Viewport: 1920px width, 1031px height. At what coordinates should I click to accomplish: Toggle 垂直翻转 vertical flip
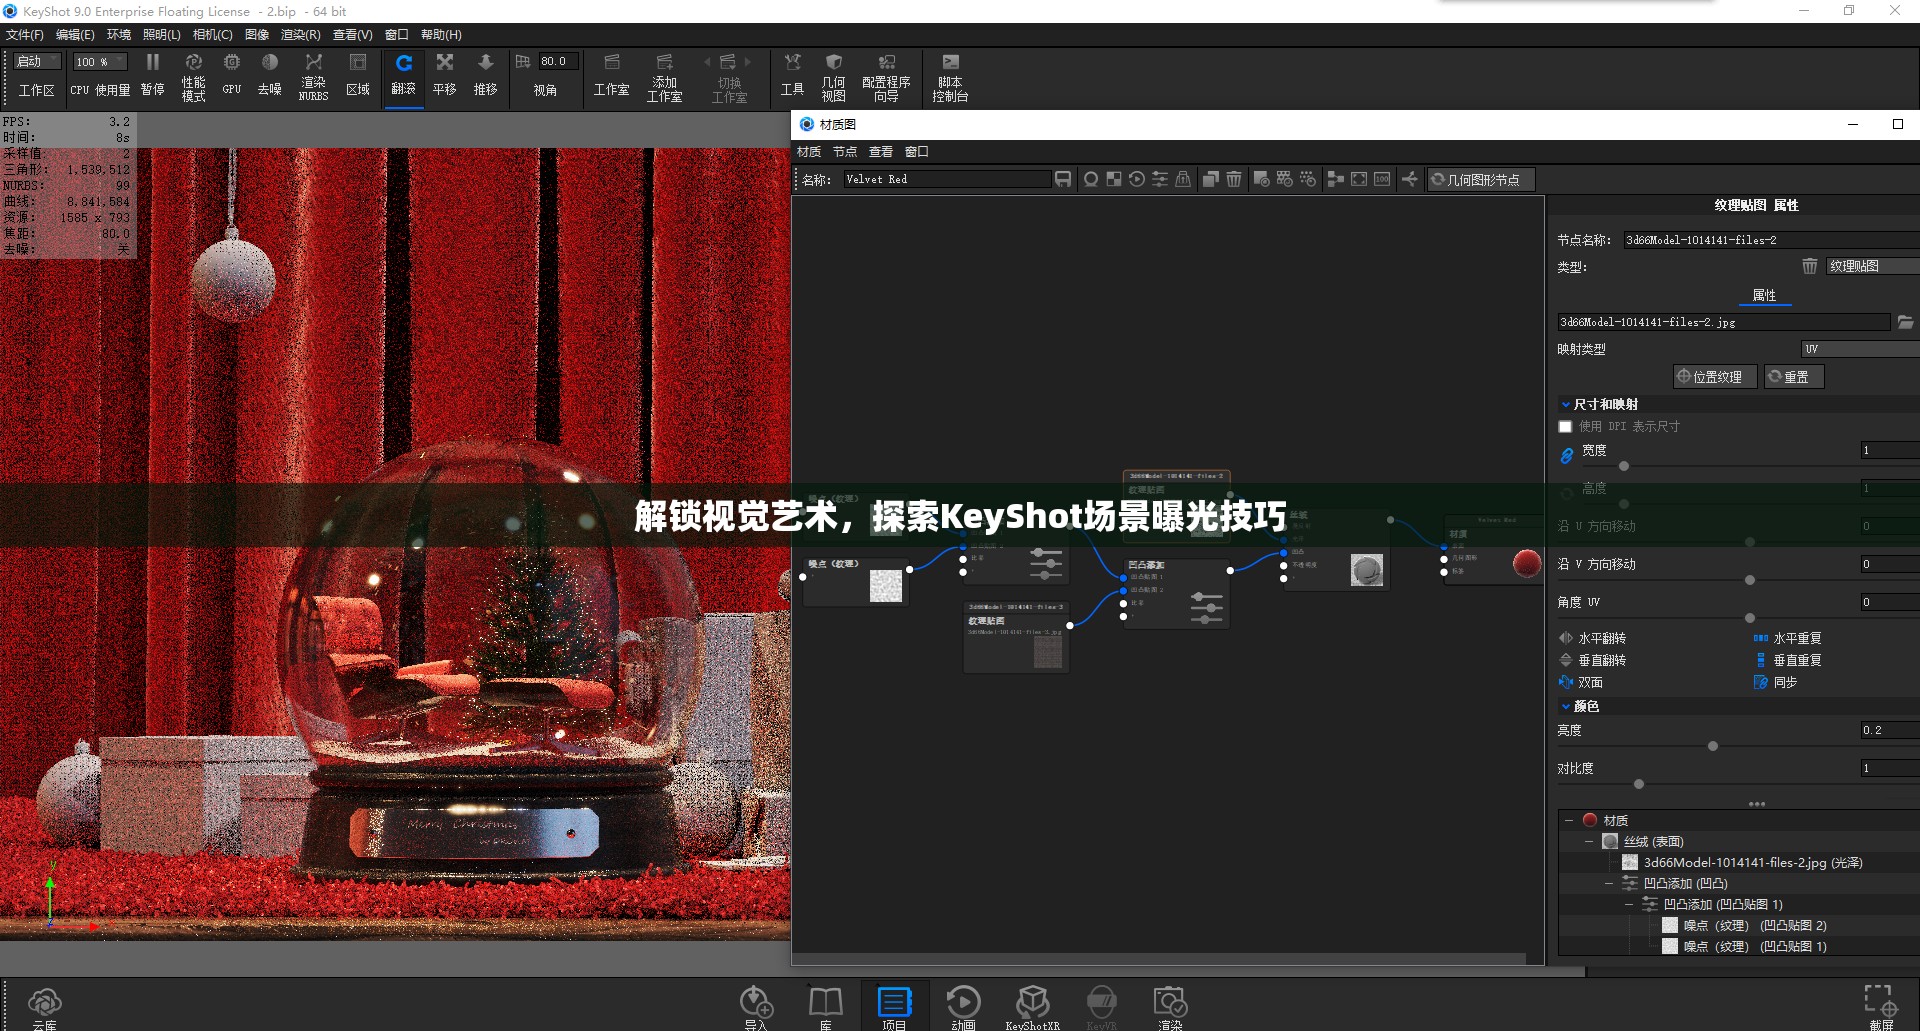(1592, 660)
